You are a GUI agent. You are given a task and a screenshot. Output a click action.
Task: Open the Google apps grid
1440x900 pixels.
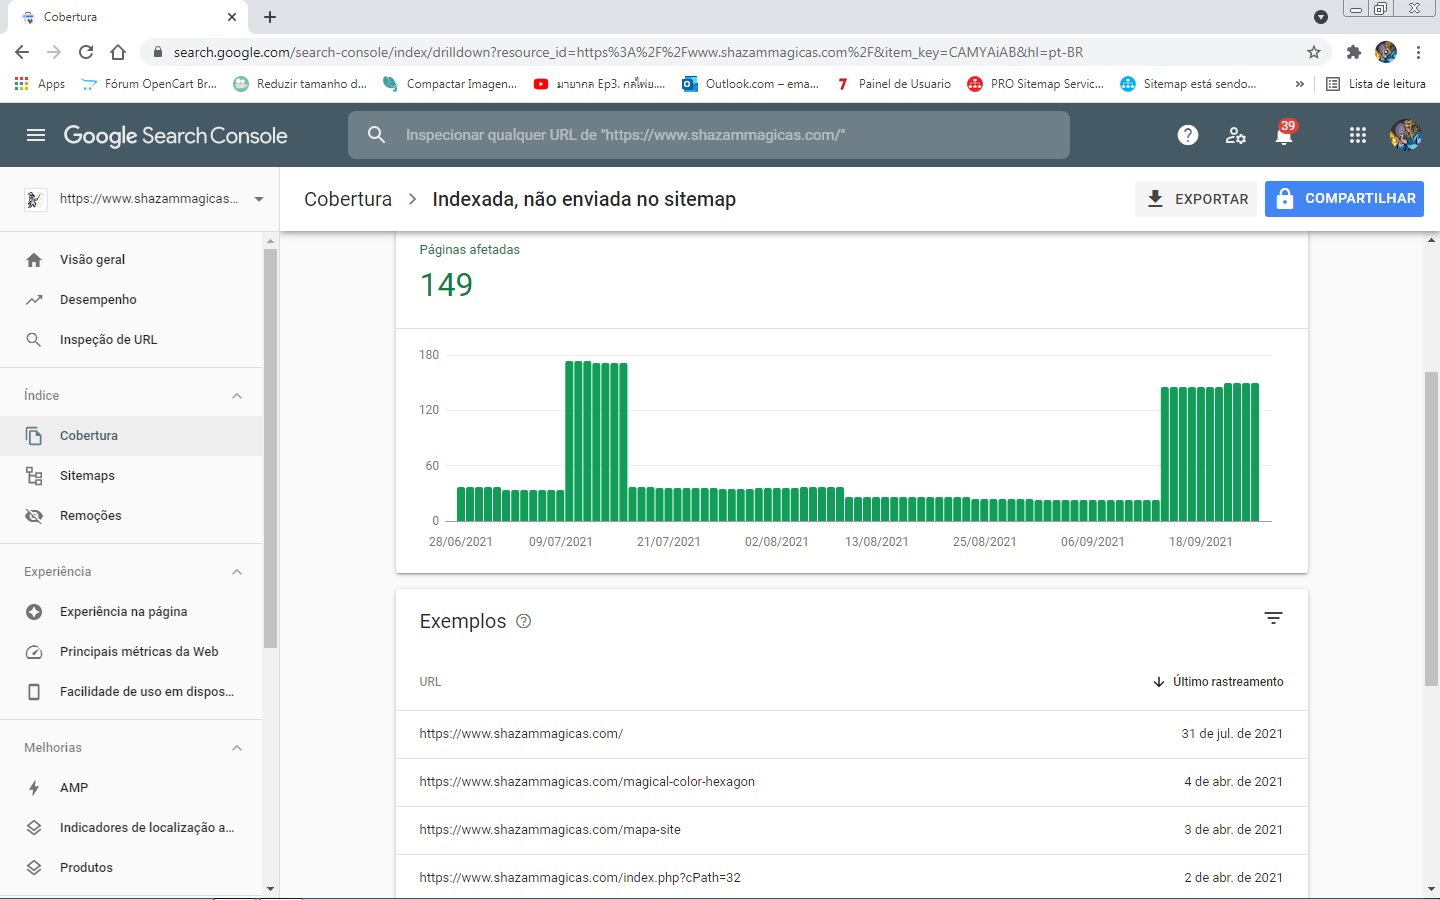click(1358, 135)
